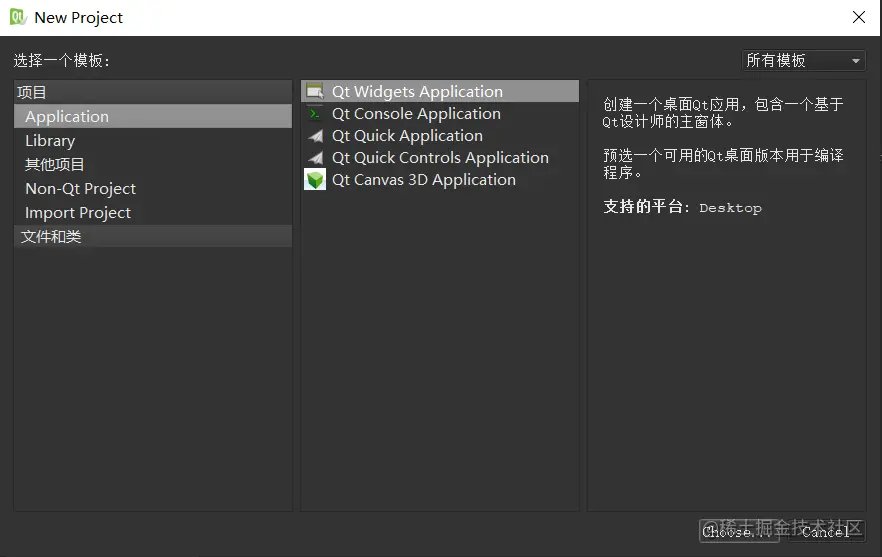This screenshot has width=882, height=557.
Task: Click the 项目 section header
Action: pos(153,92)
